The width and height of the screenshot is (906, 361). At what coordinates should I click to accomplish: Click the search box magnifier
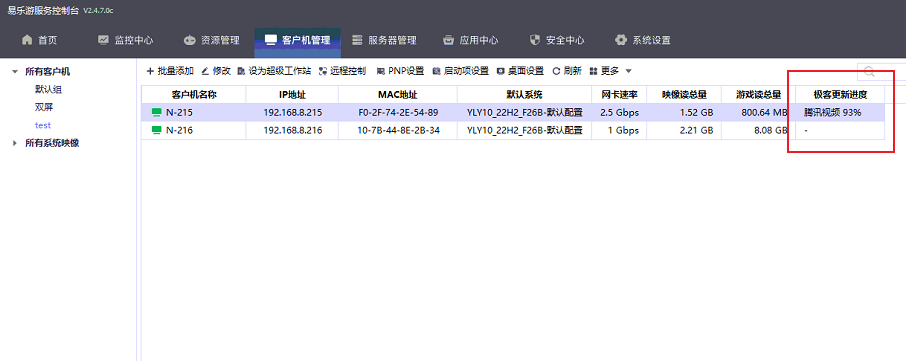tap(868, 71)
